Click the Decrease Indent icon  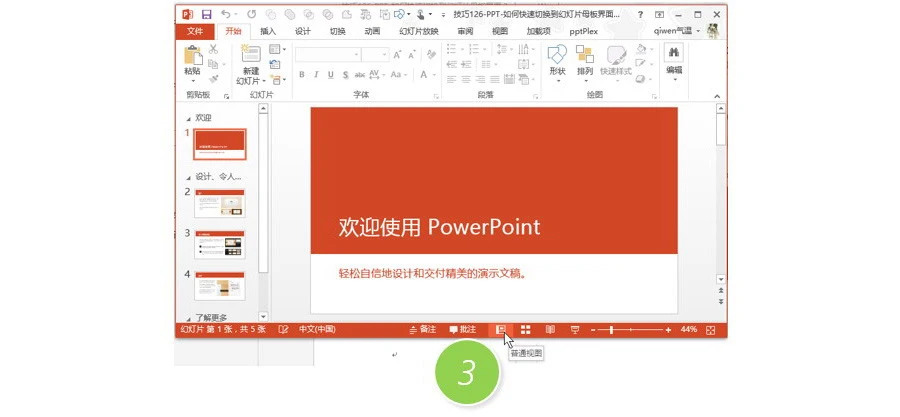coord(451,64)
